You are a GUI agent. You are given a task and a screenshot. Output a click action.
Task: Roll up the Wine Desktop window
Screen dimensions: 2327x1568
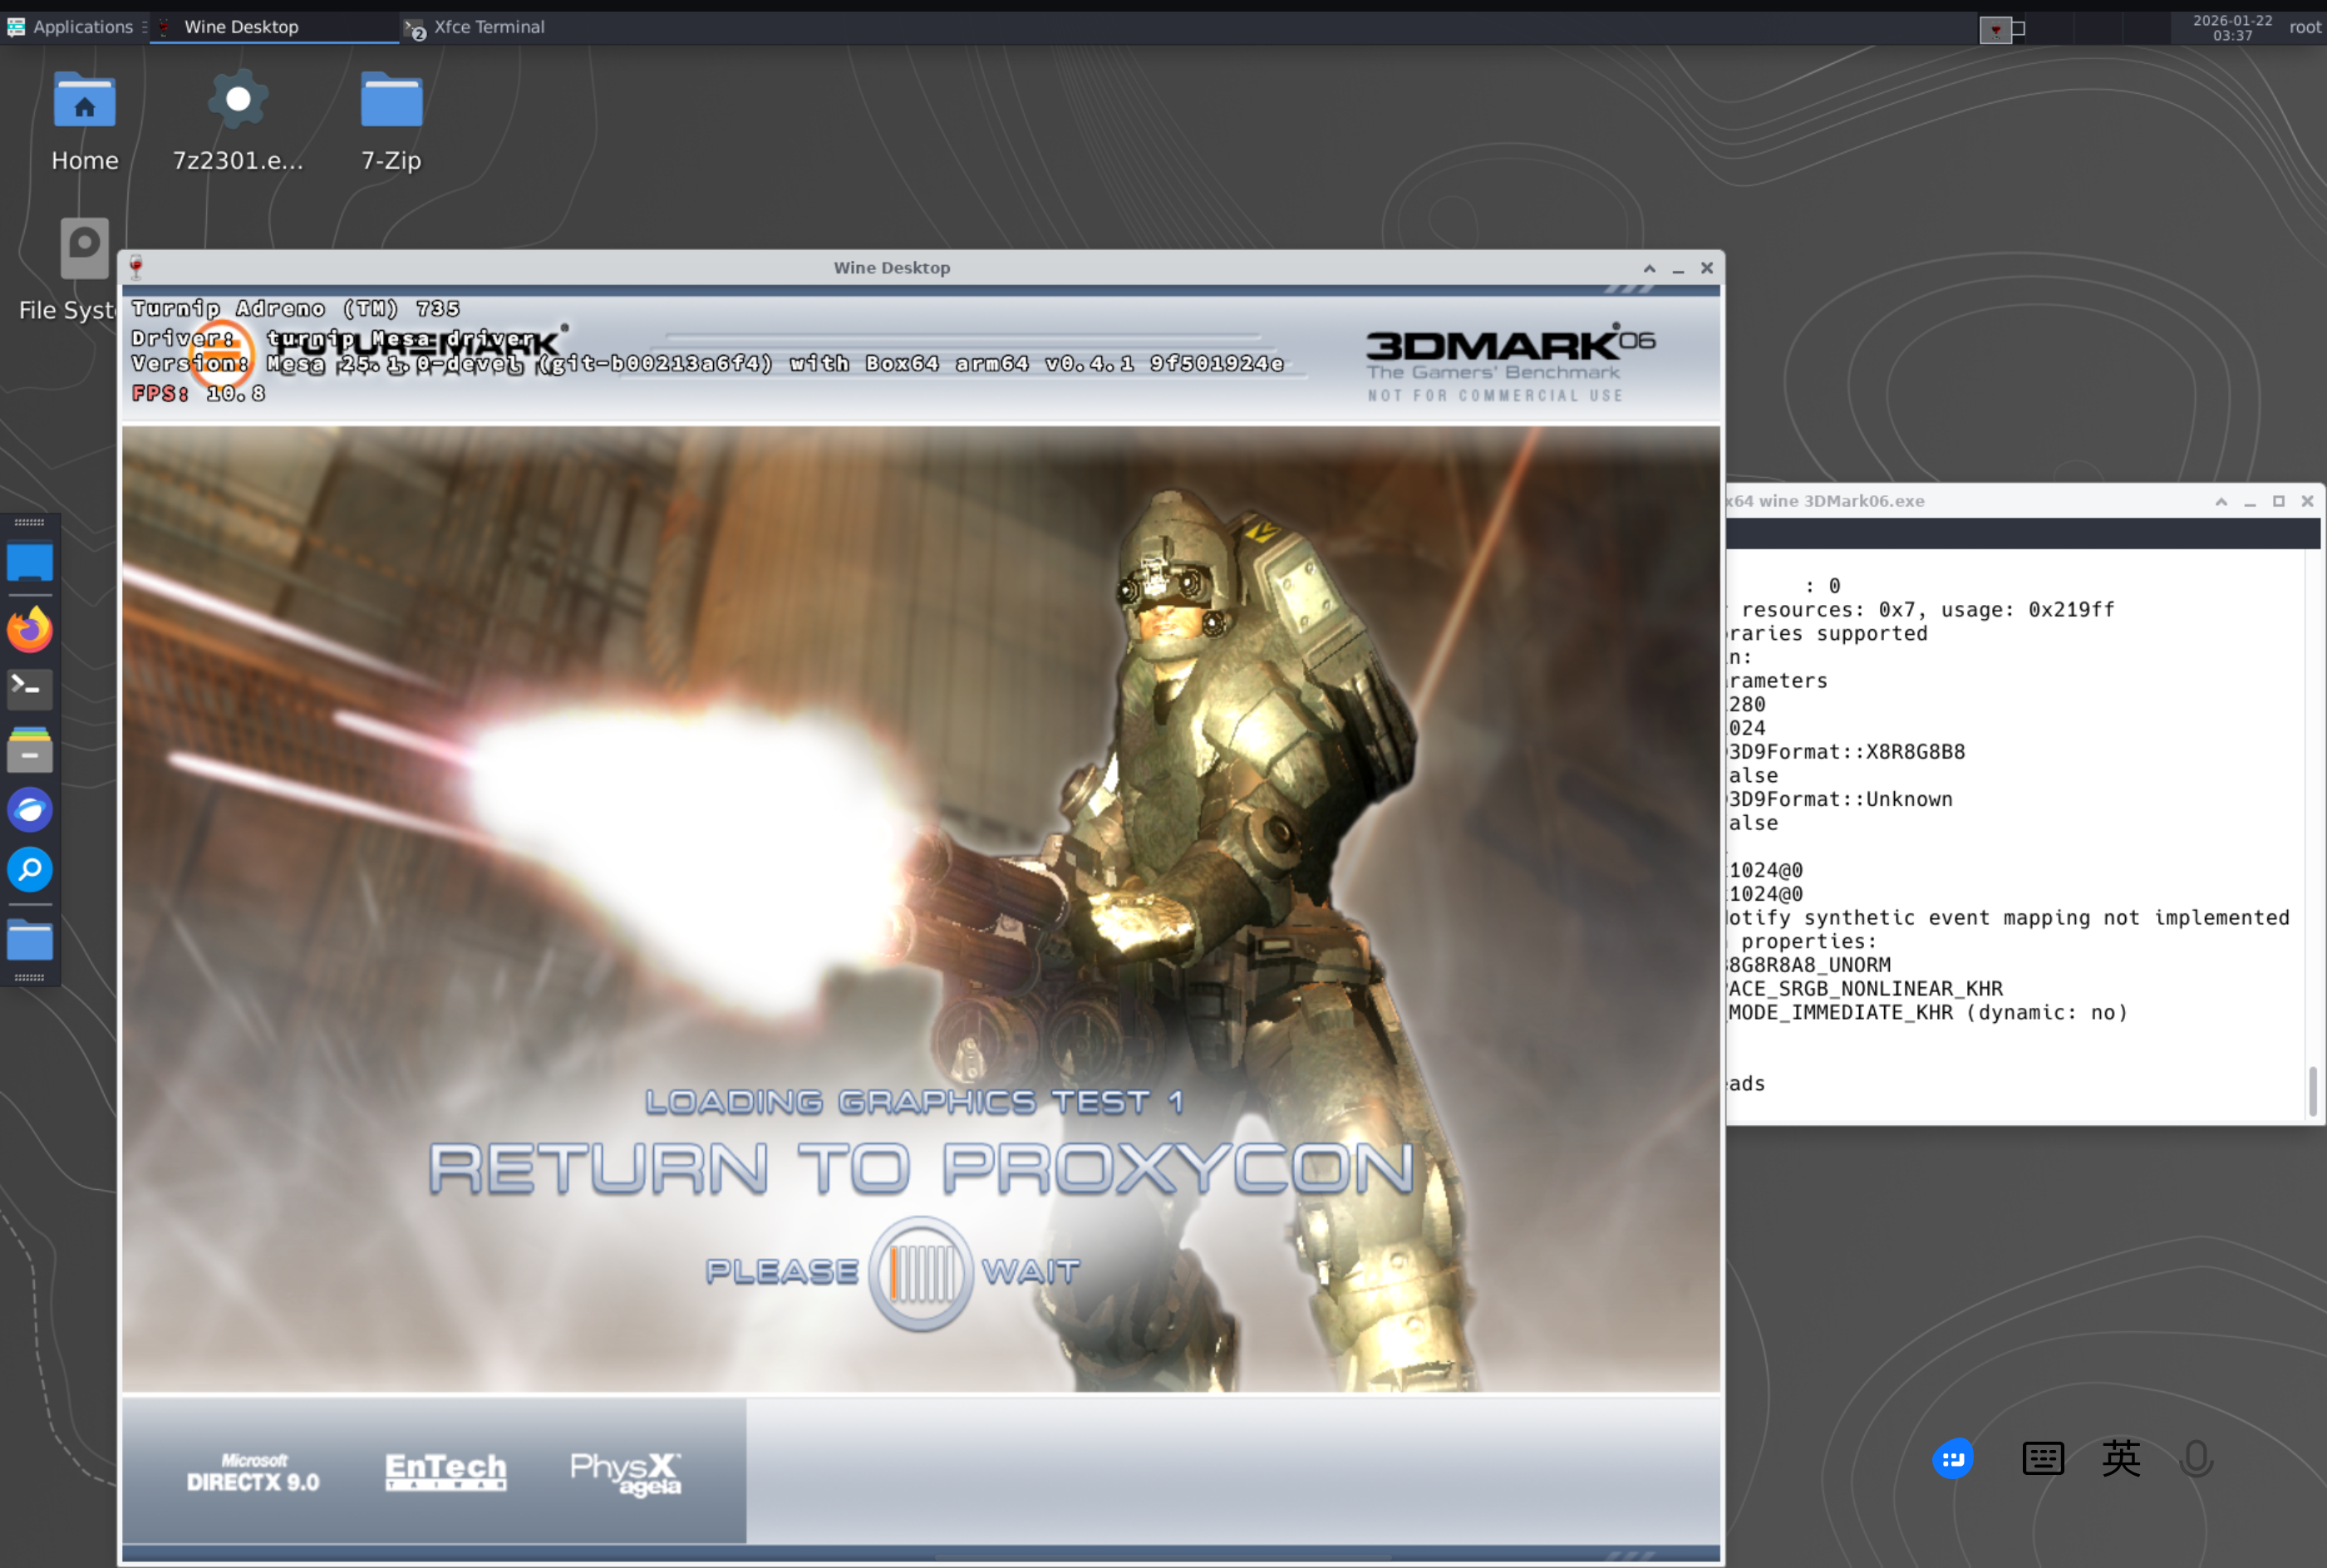pos(1649,268)
